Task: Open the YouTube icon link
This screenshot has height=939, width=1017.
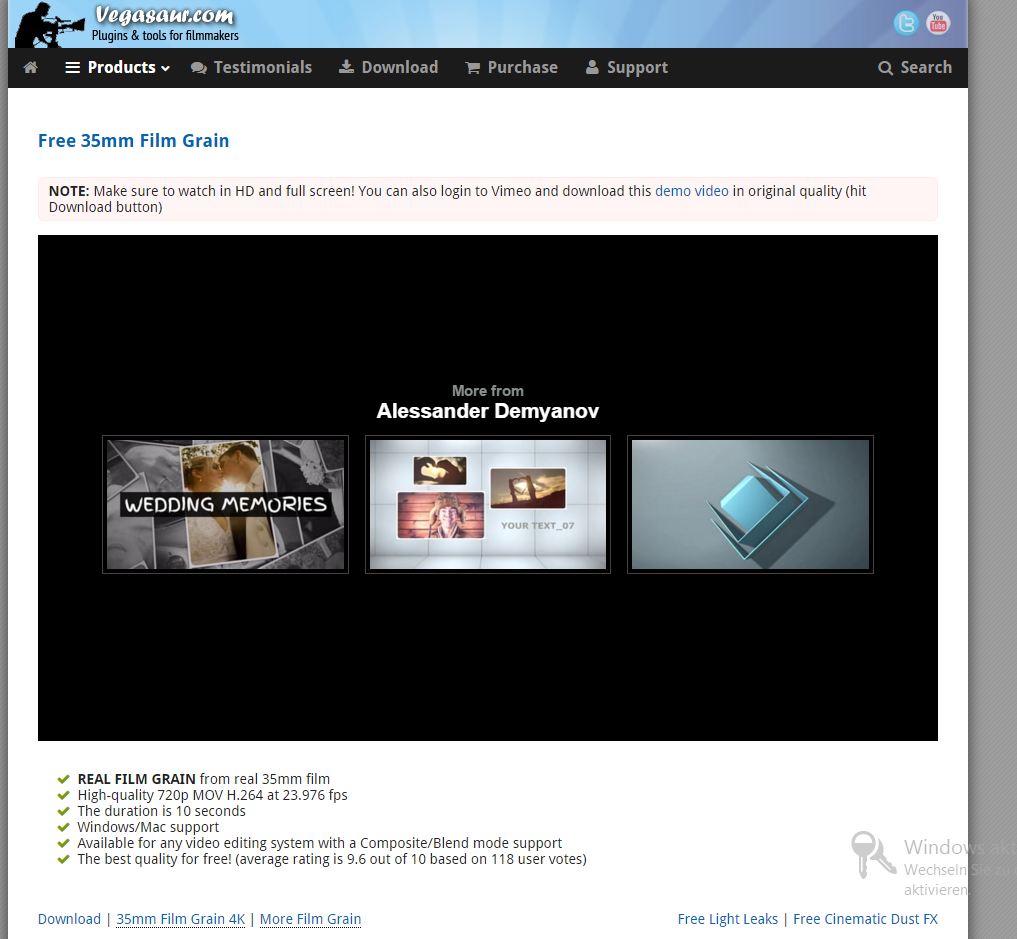Action: (x=938, y=23)
